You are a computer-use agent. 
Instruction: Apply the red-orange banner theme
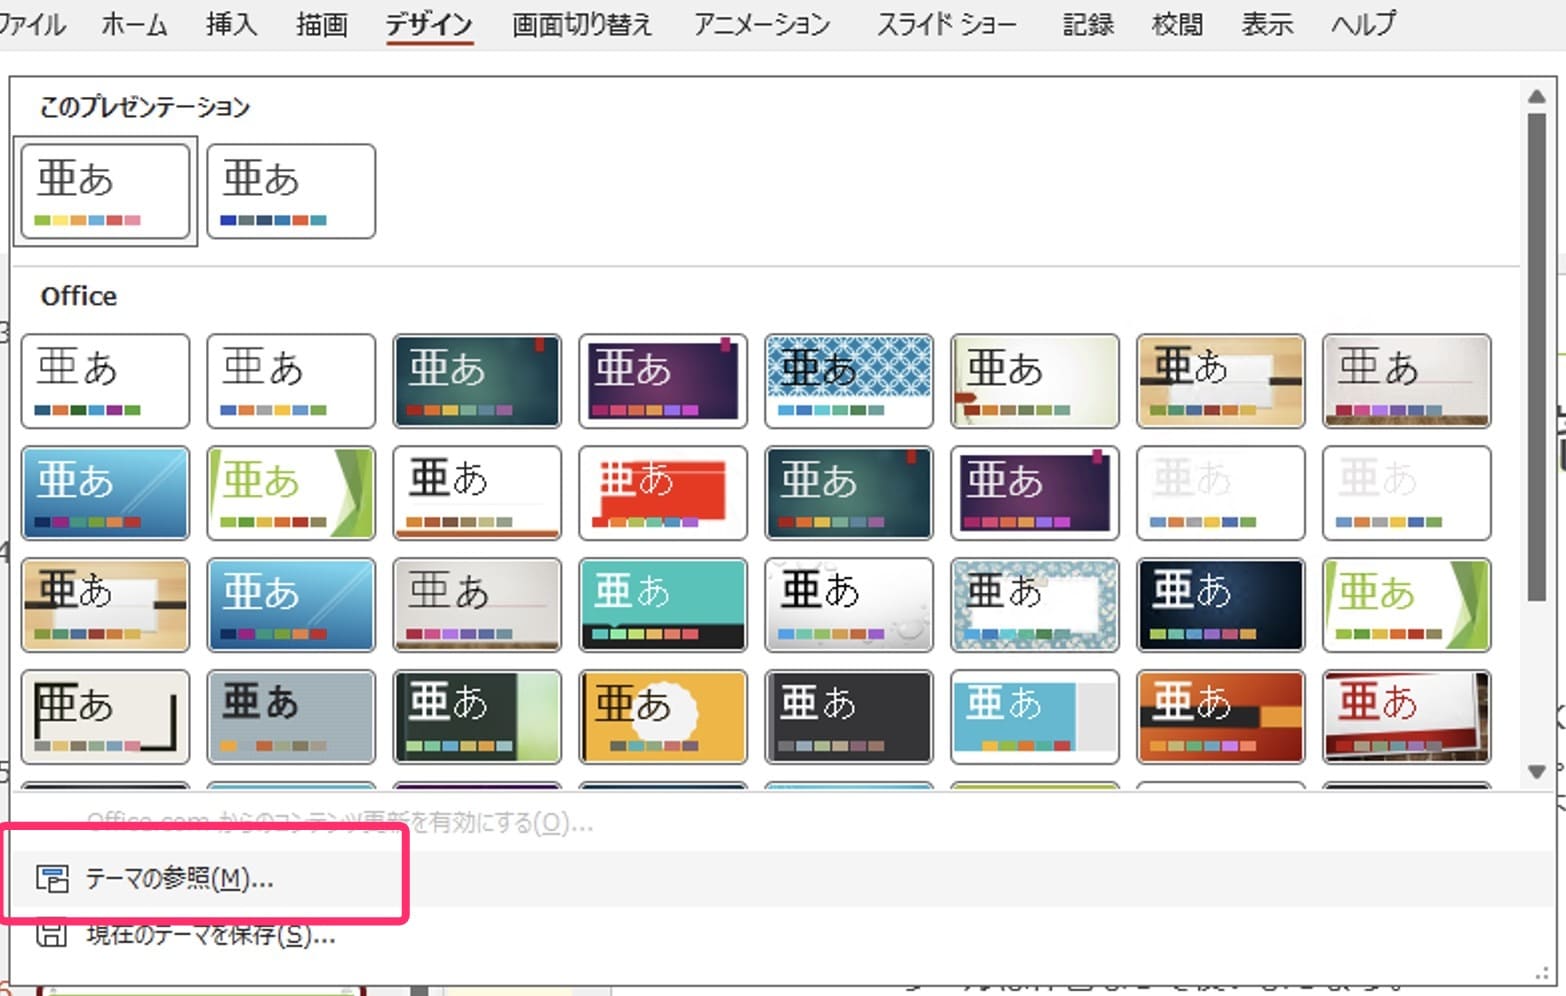(663, 493)
